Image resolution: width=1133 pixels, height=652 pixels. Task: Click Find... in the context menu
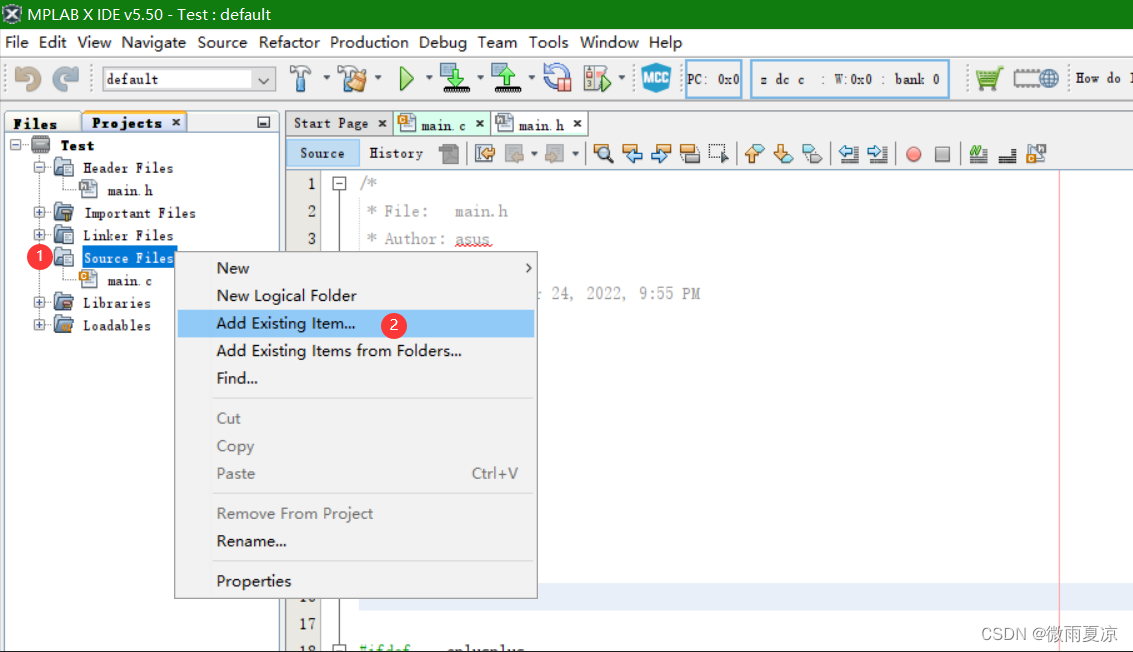click(356, 378)
